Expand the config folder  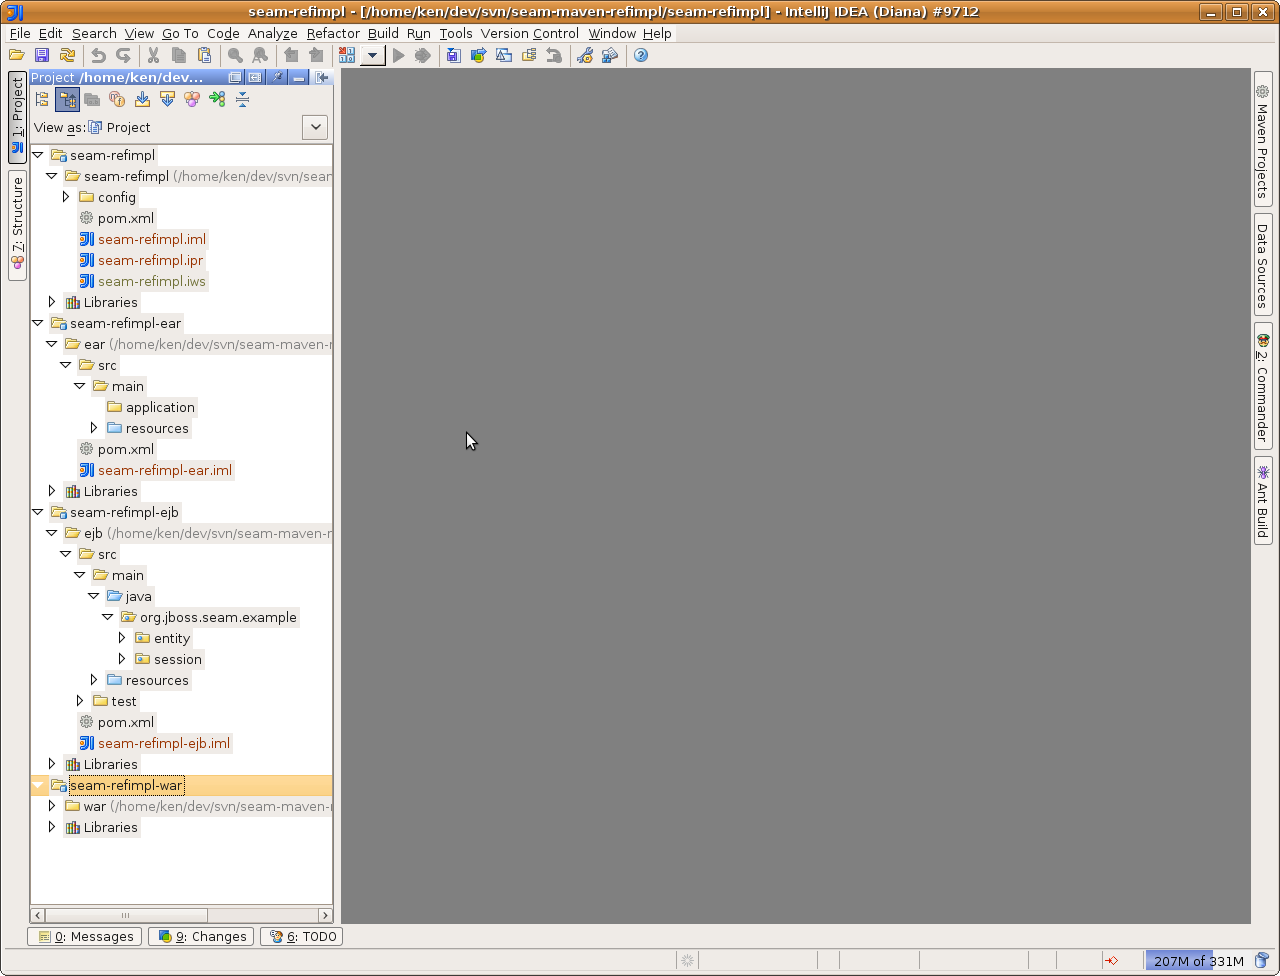tap(66, 197)
